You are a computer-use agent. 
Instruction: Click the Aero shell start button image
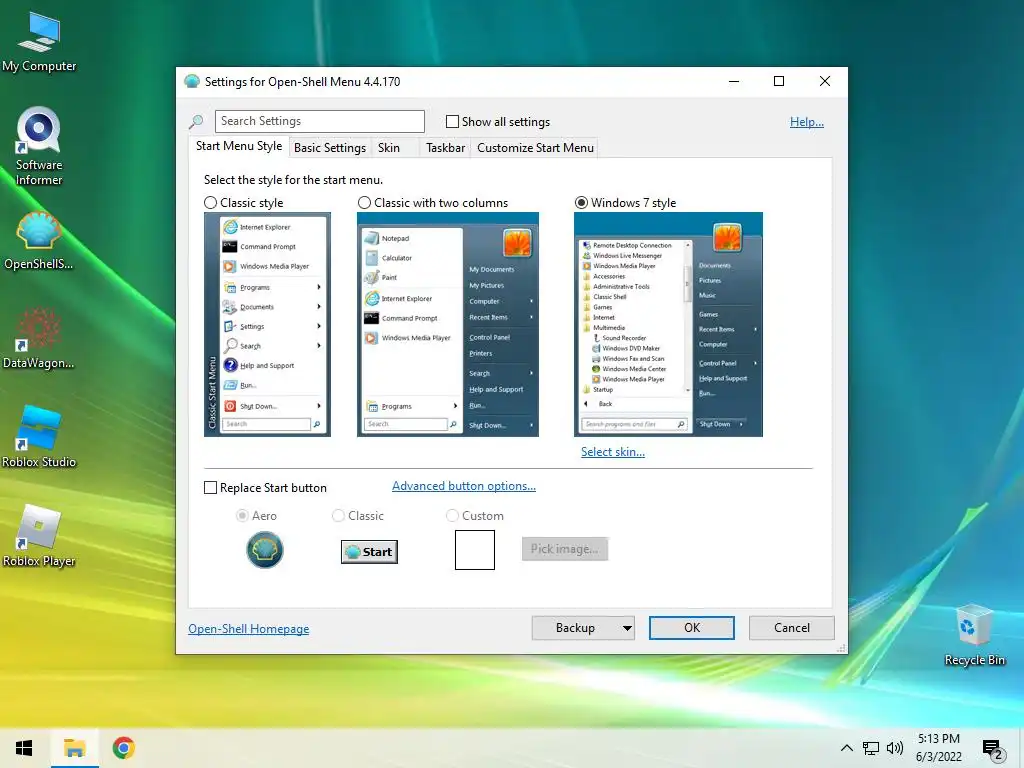(264, 550)
